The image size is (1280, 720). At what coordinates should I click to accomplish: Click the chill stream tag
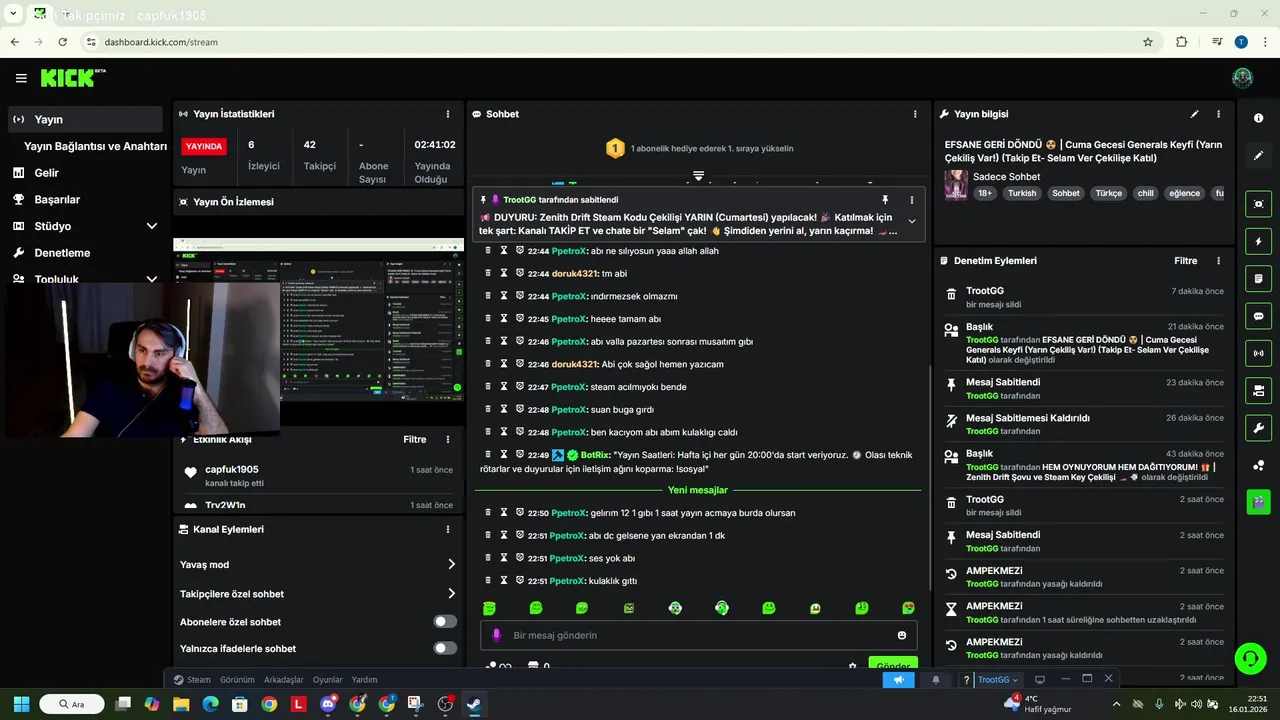pyautogui.click(x=1145, y=193)
